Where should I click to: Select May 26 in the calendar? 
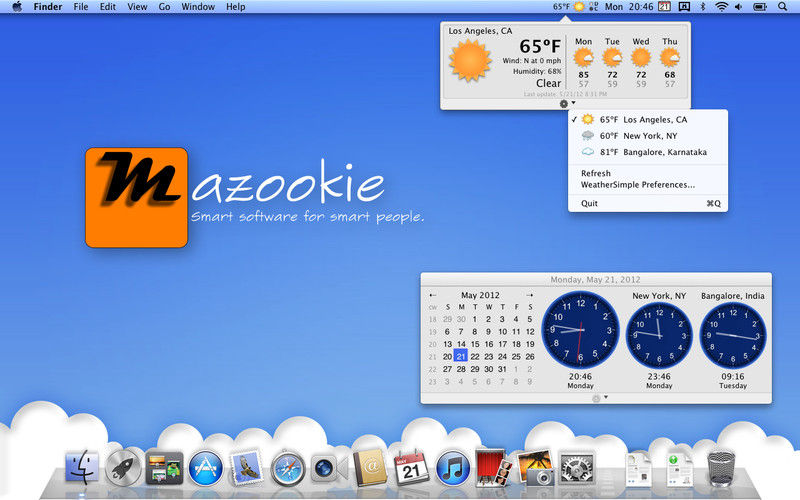pyautogui.click(x=530, y=357)
